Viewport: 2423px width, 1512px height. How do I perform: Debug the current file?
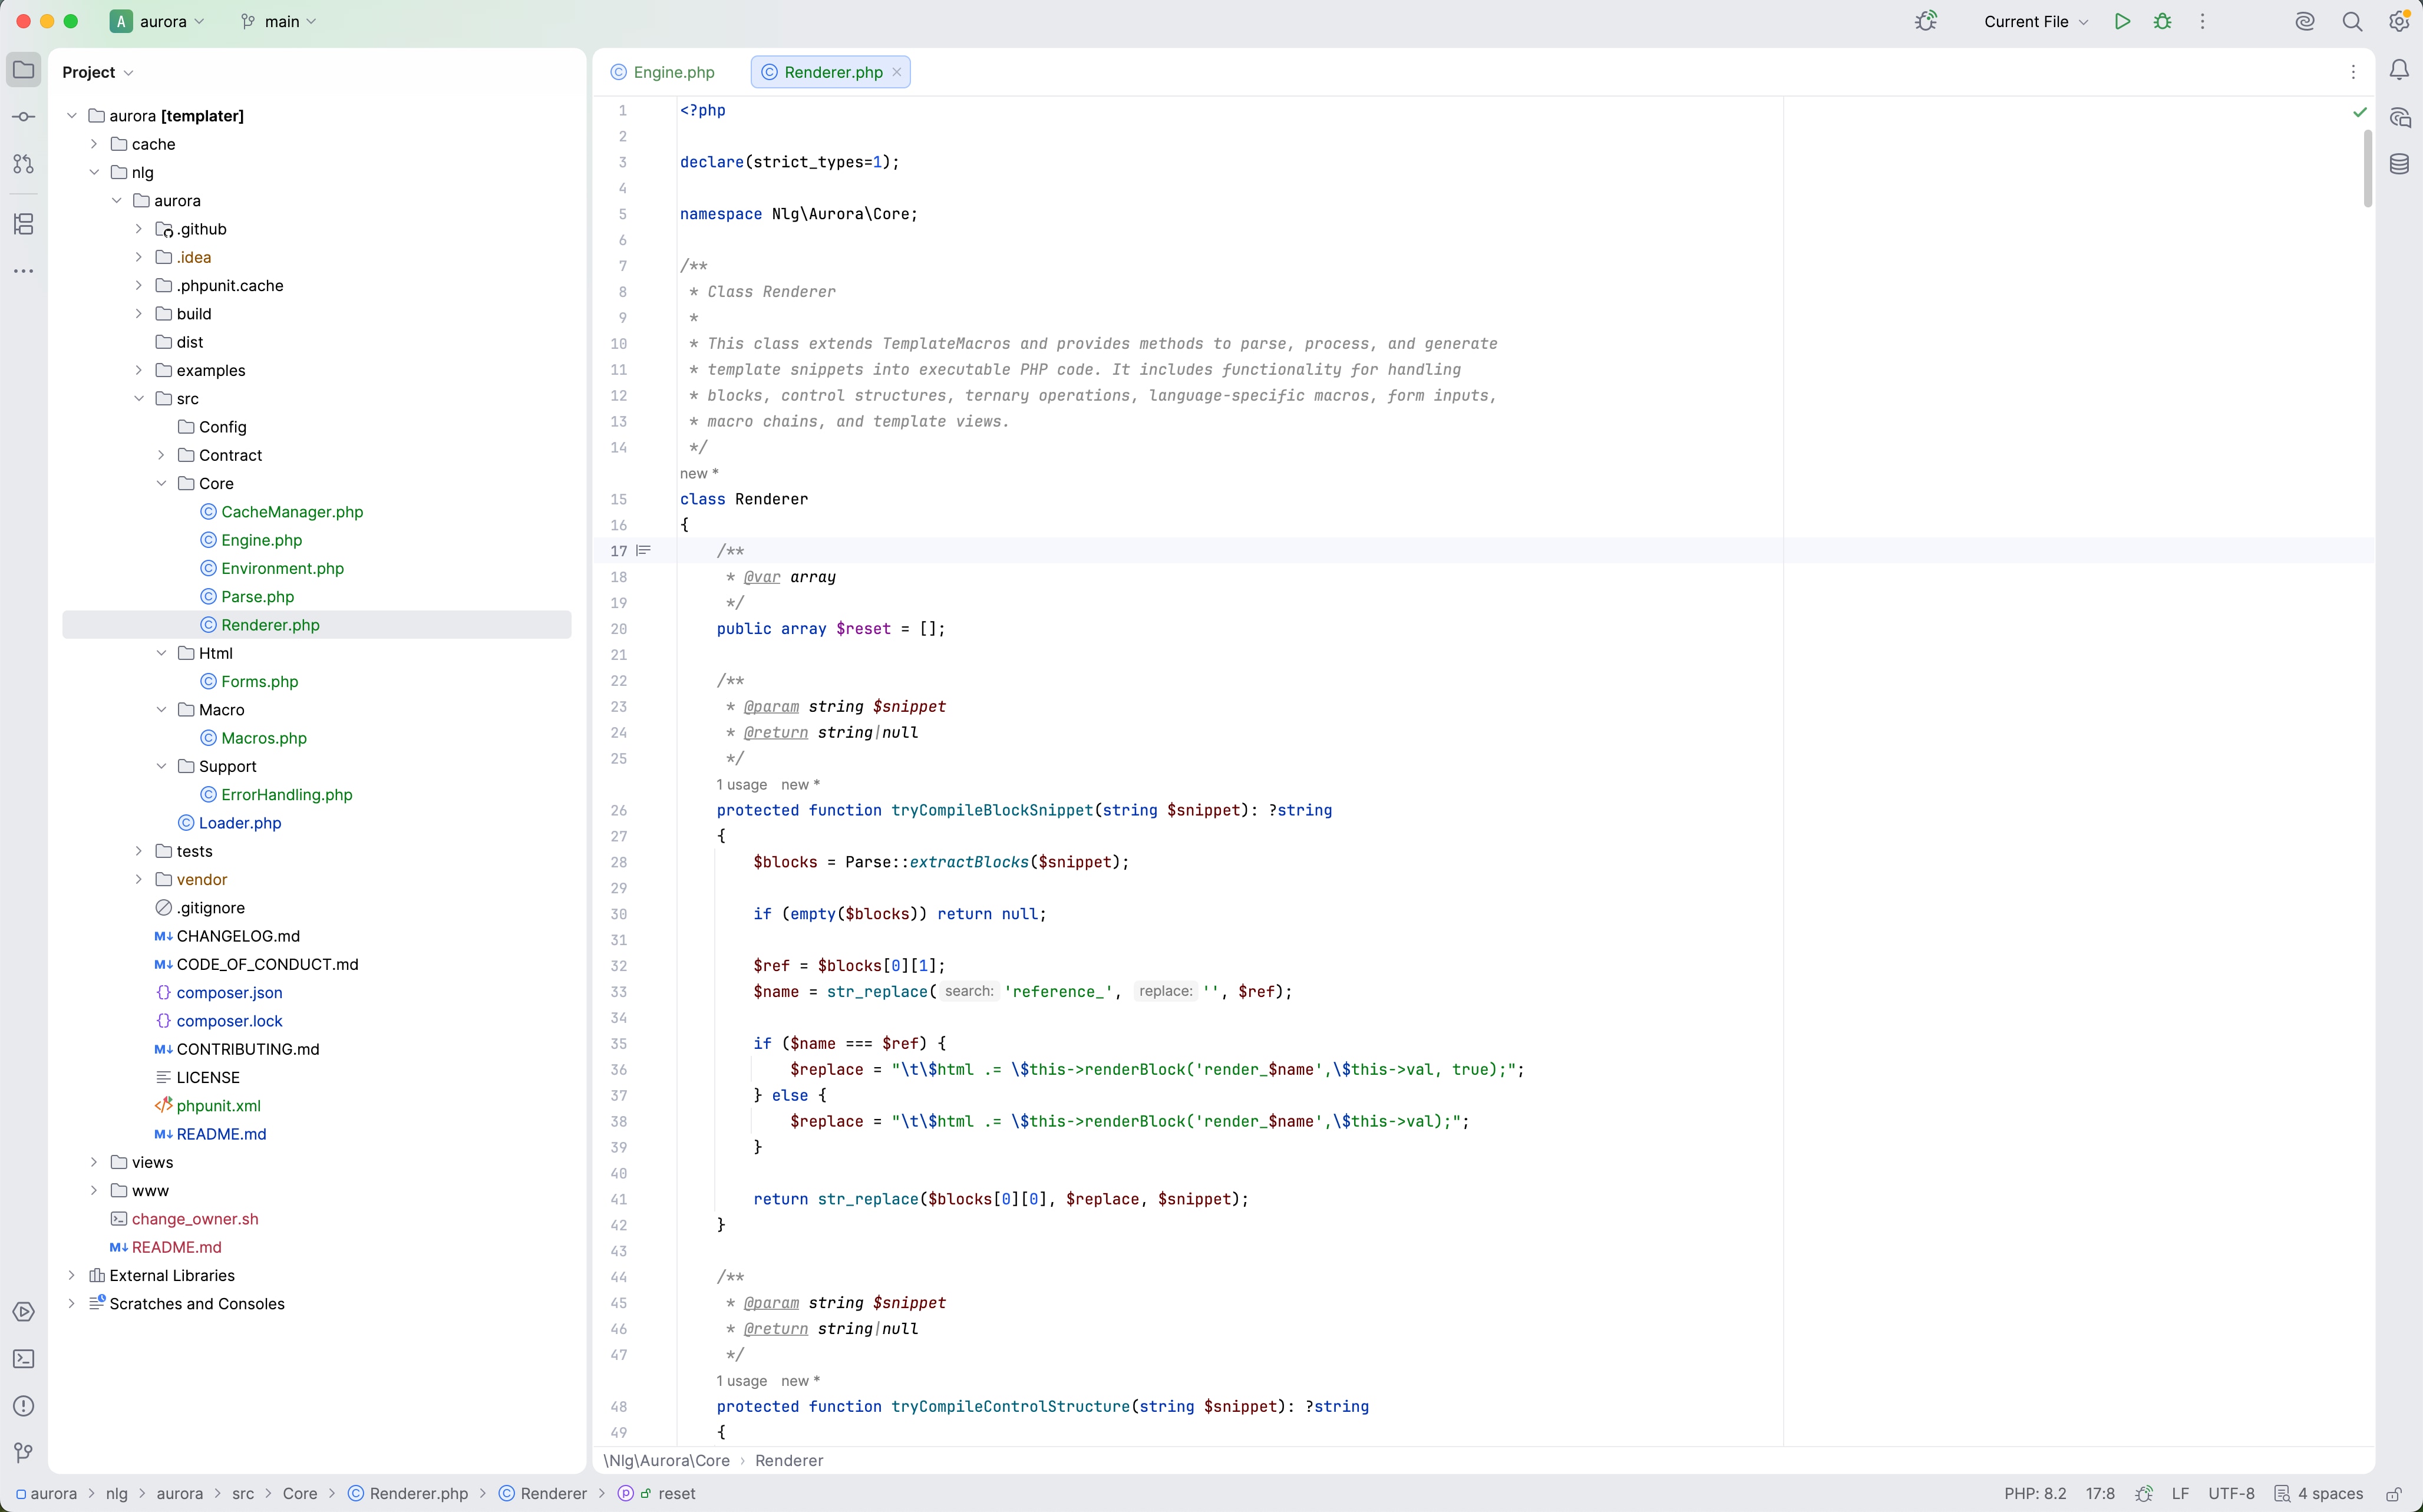(2162, 21)
